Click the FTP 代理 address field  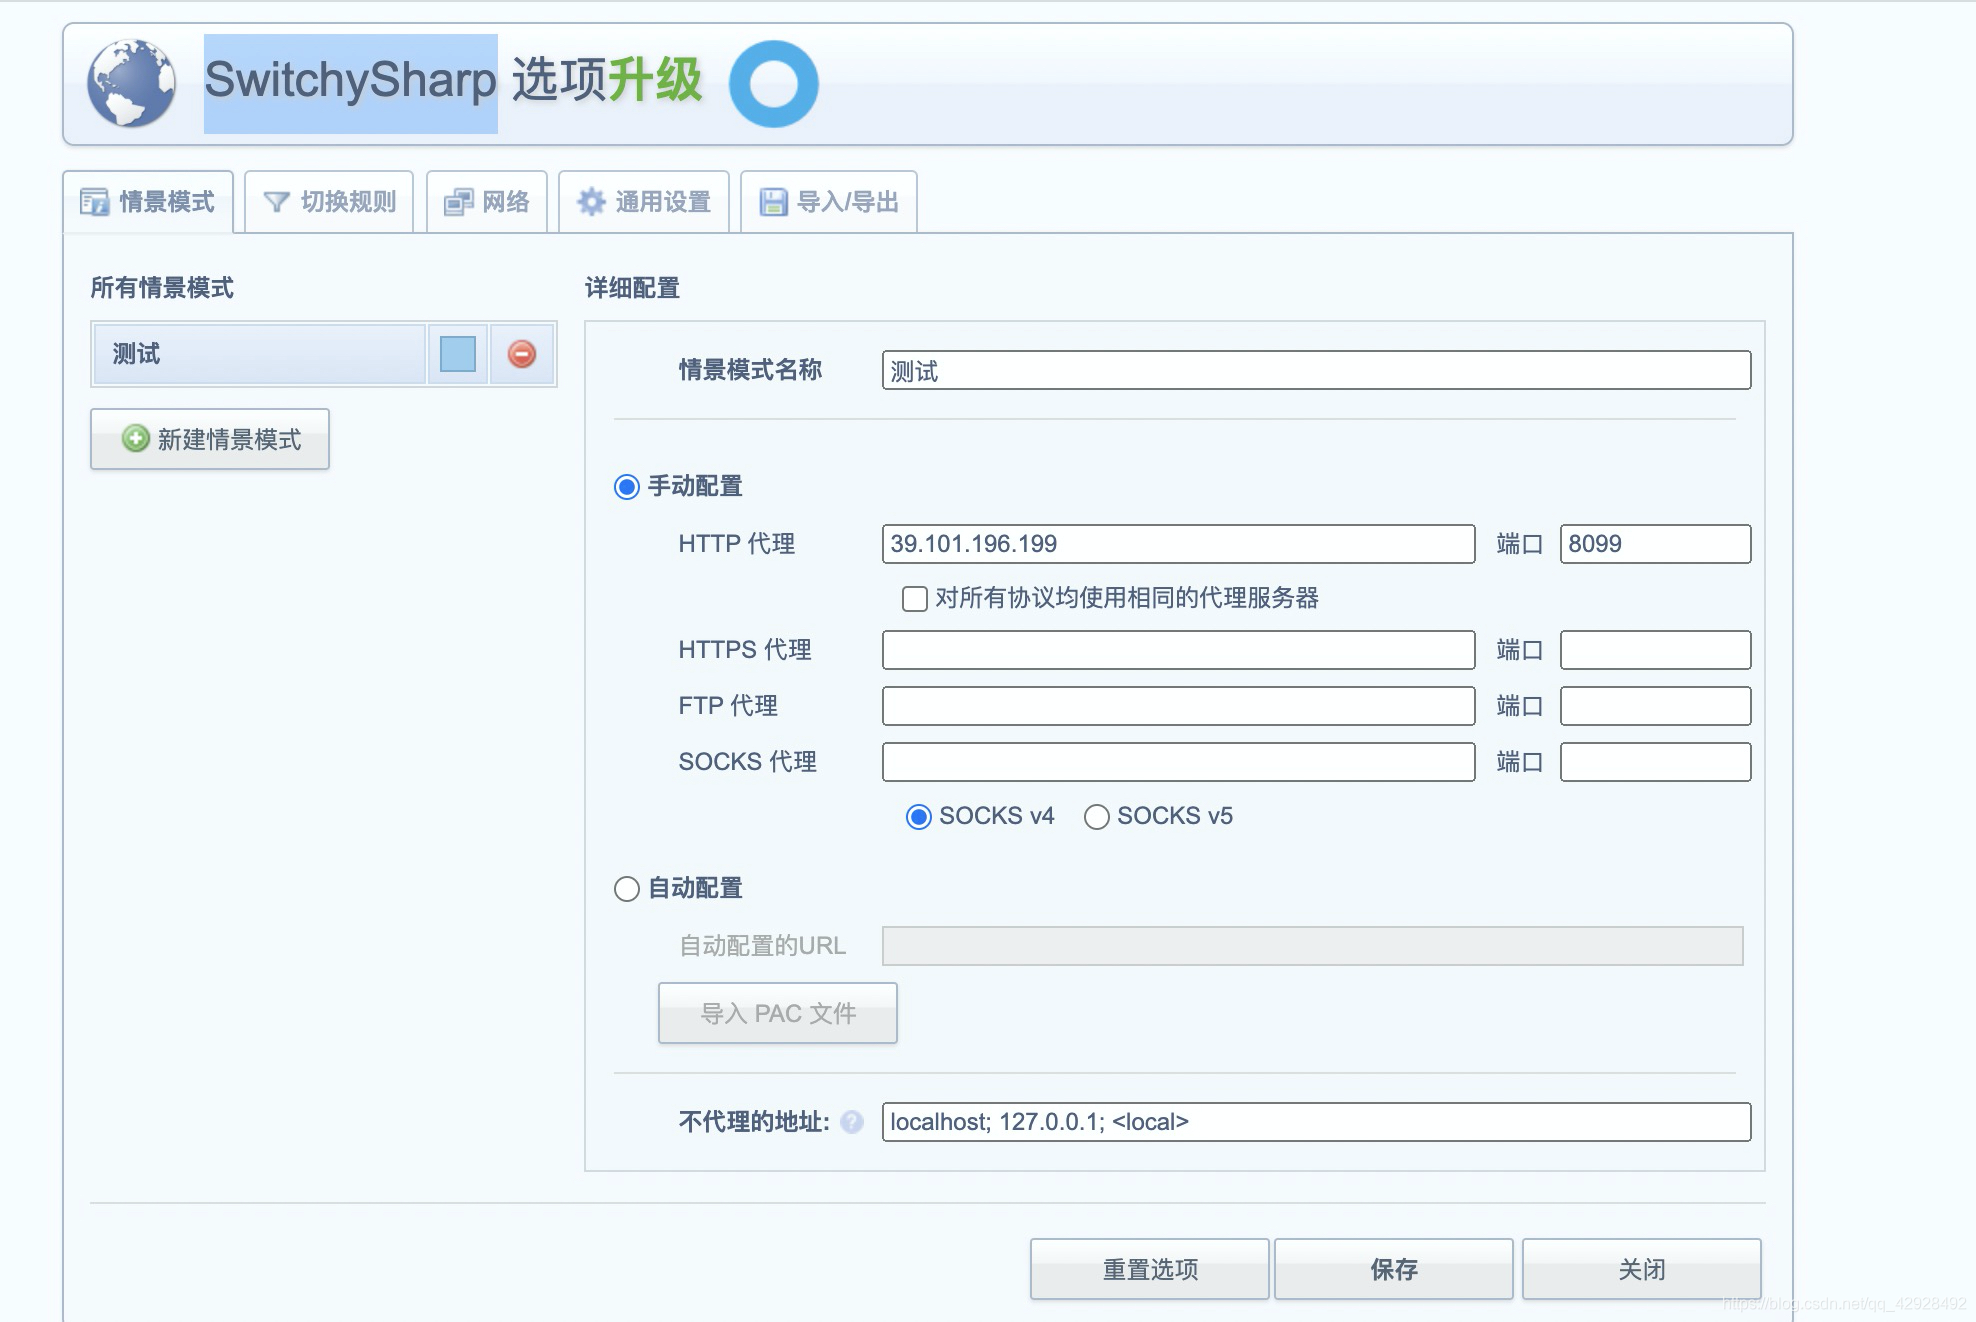(1178, 706)
